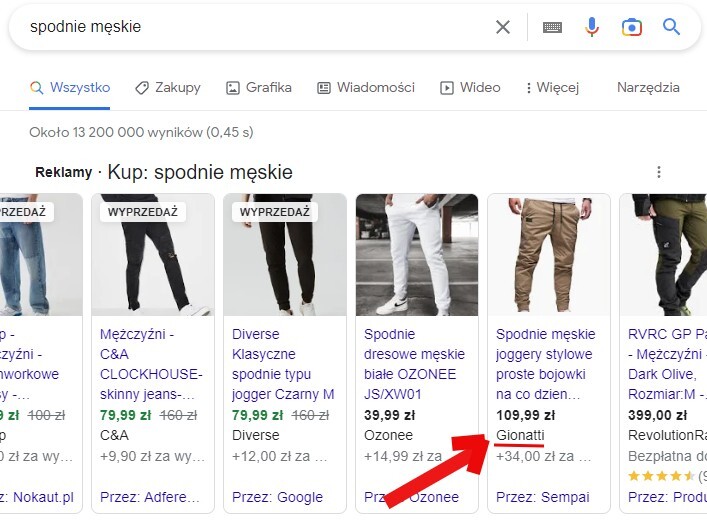This screenshot has height=522, width=707.
Task: Start voice search with microphone icon
Action: coord(592,27)
